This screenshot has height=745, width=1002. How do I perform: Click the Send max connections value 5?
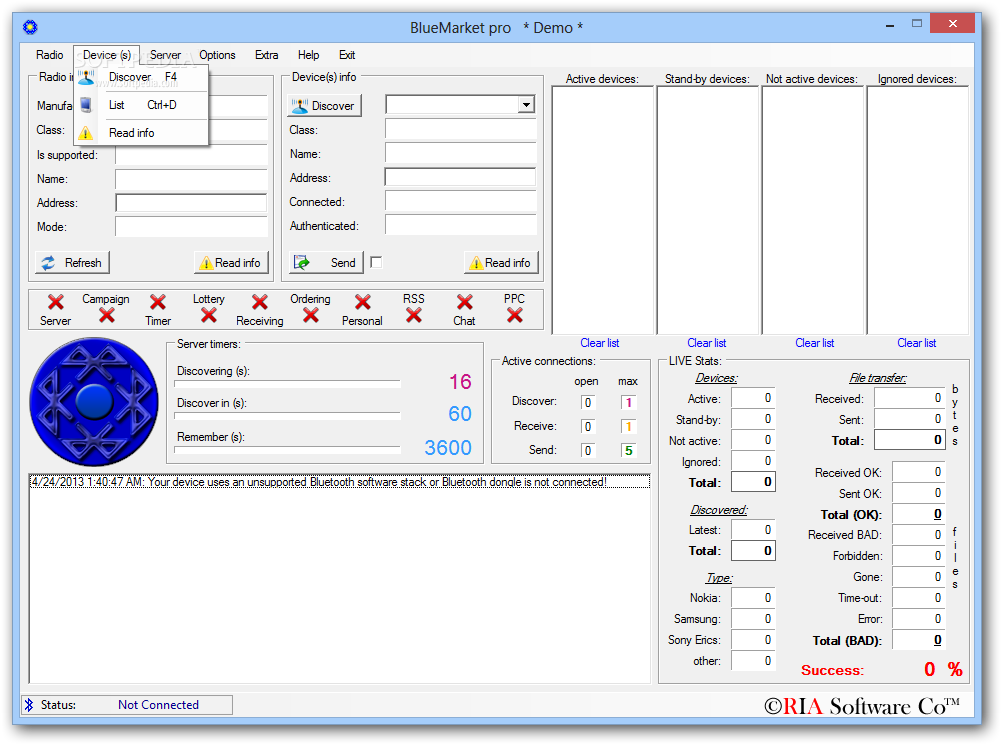pos(628,451)
